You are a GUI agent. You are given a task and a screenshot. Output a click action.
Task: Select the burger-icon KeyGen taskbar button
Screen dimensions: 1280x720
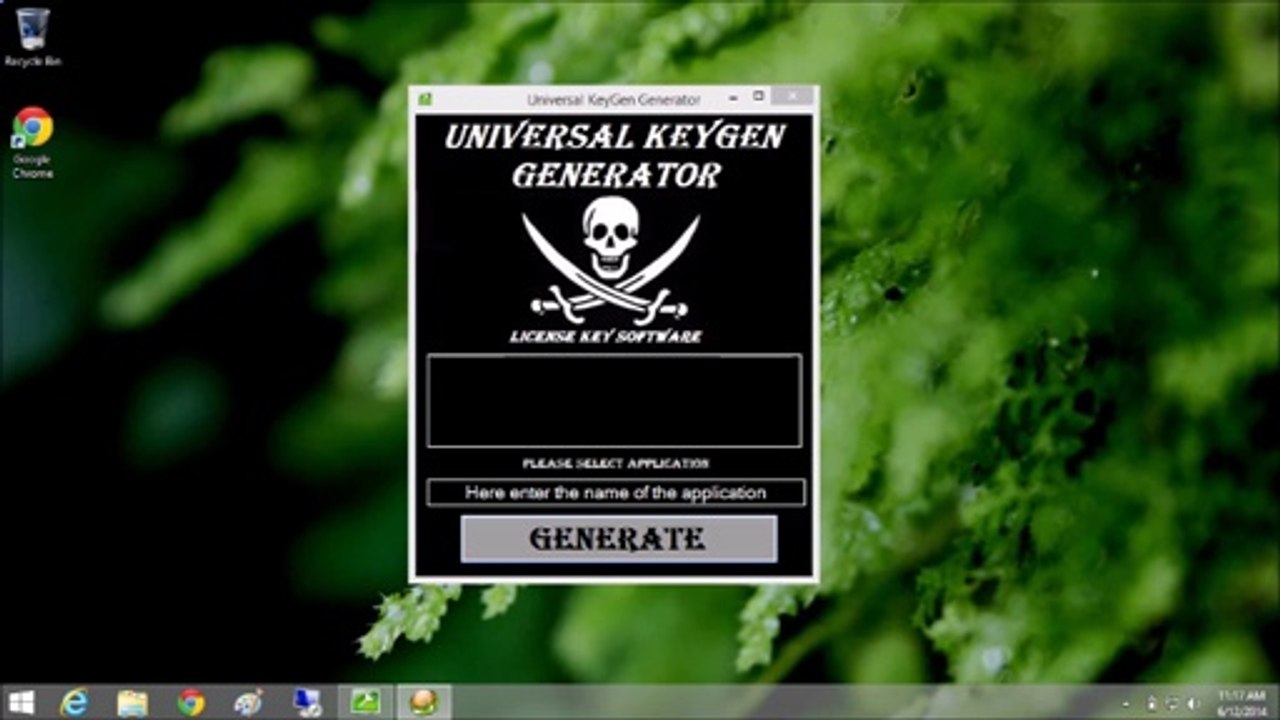(x=424, y=702)
